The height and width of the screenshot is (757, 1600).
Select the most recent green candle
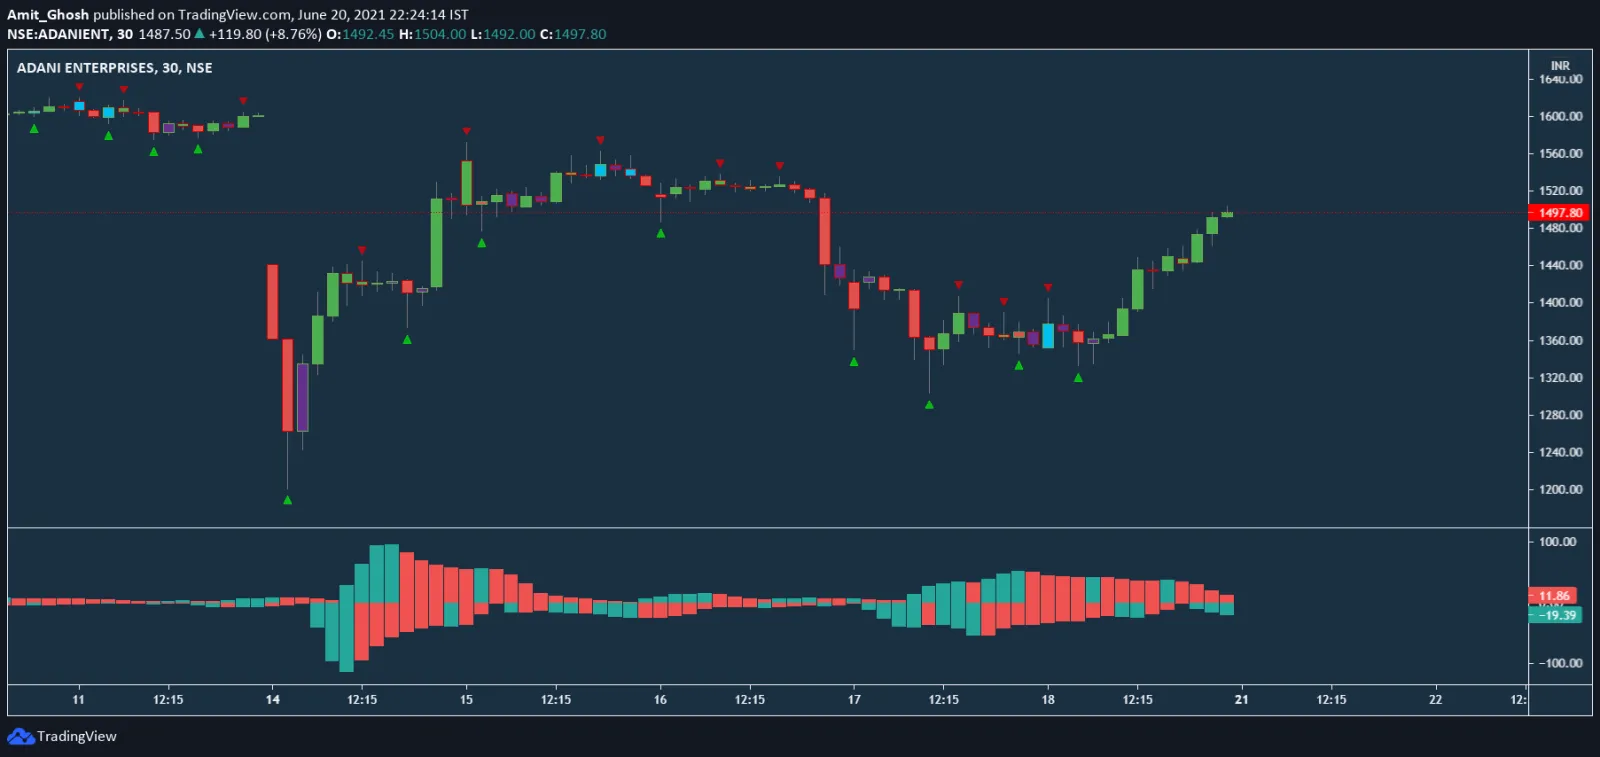[1227, 214]
